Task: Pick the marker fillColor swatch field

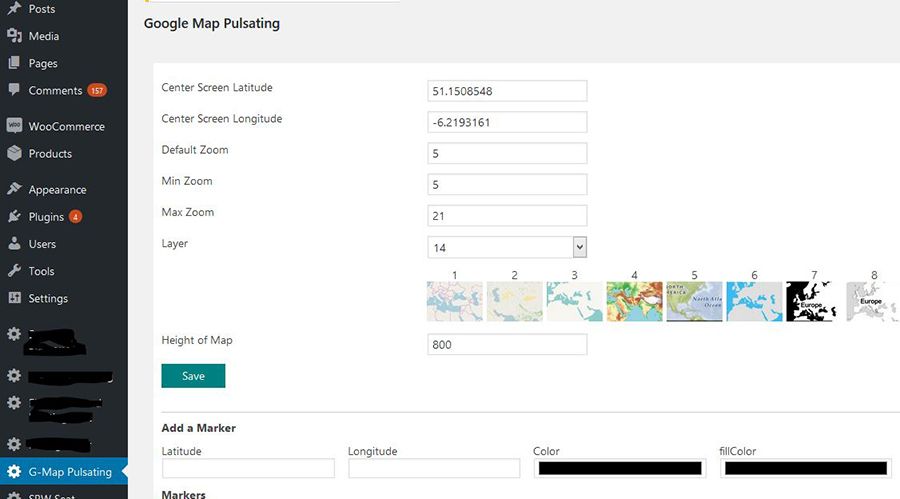Action: [805, 468]
